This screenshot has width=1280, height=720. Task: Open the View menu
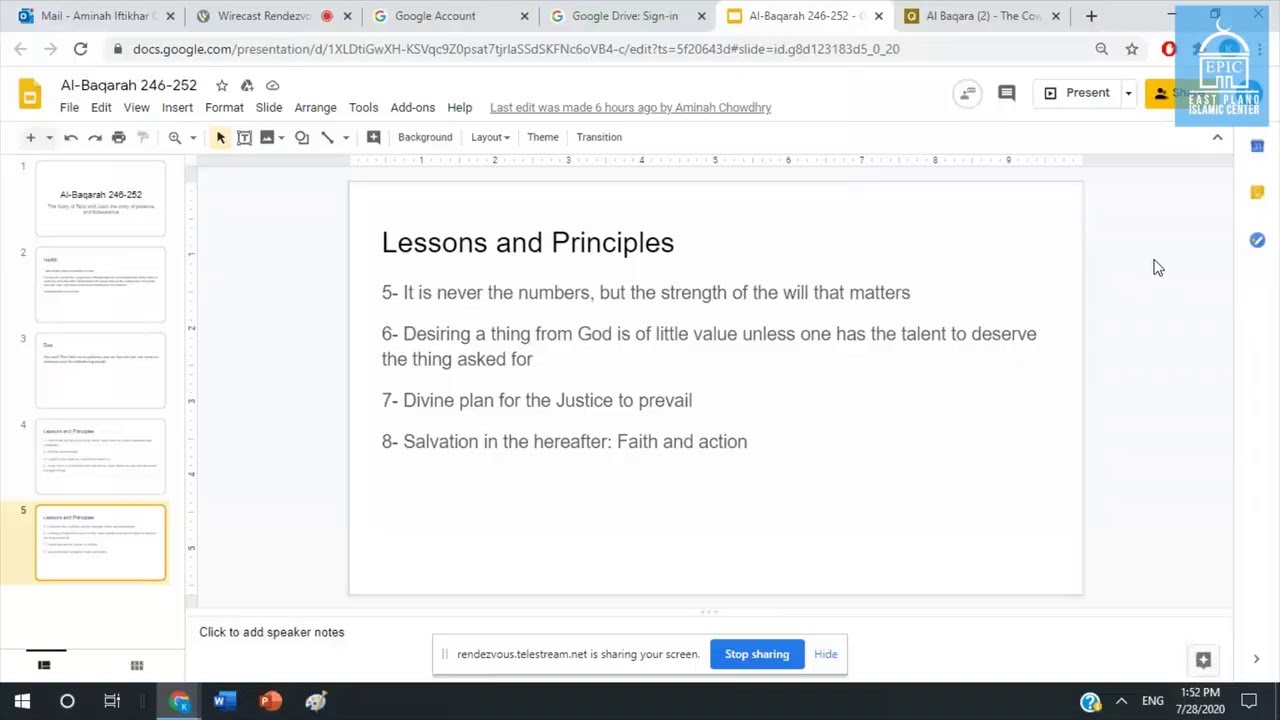click(137, 108)
